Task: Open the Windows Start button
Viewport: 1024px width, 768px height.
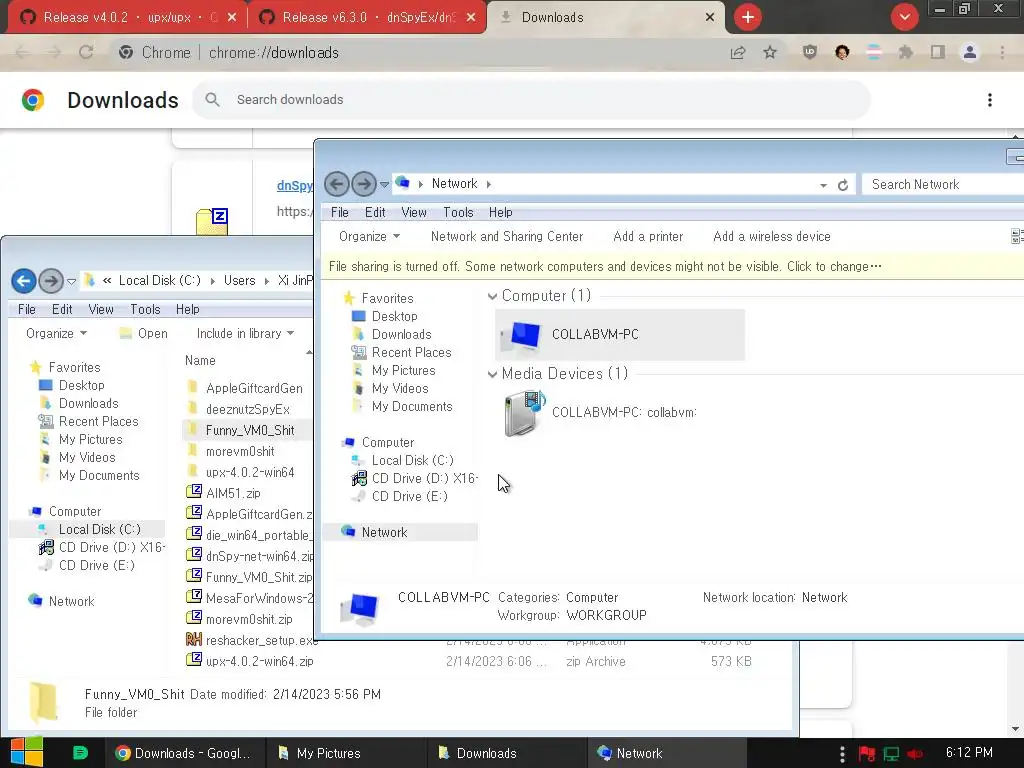Action: (x=27, y=753)
